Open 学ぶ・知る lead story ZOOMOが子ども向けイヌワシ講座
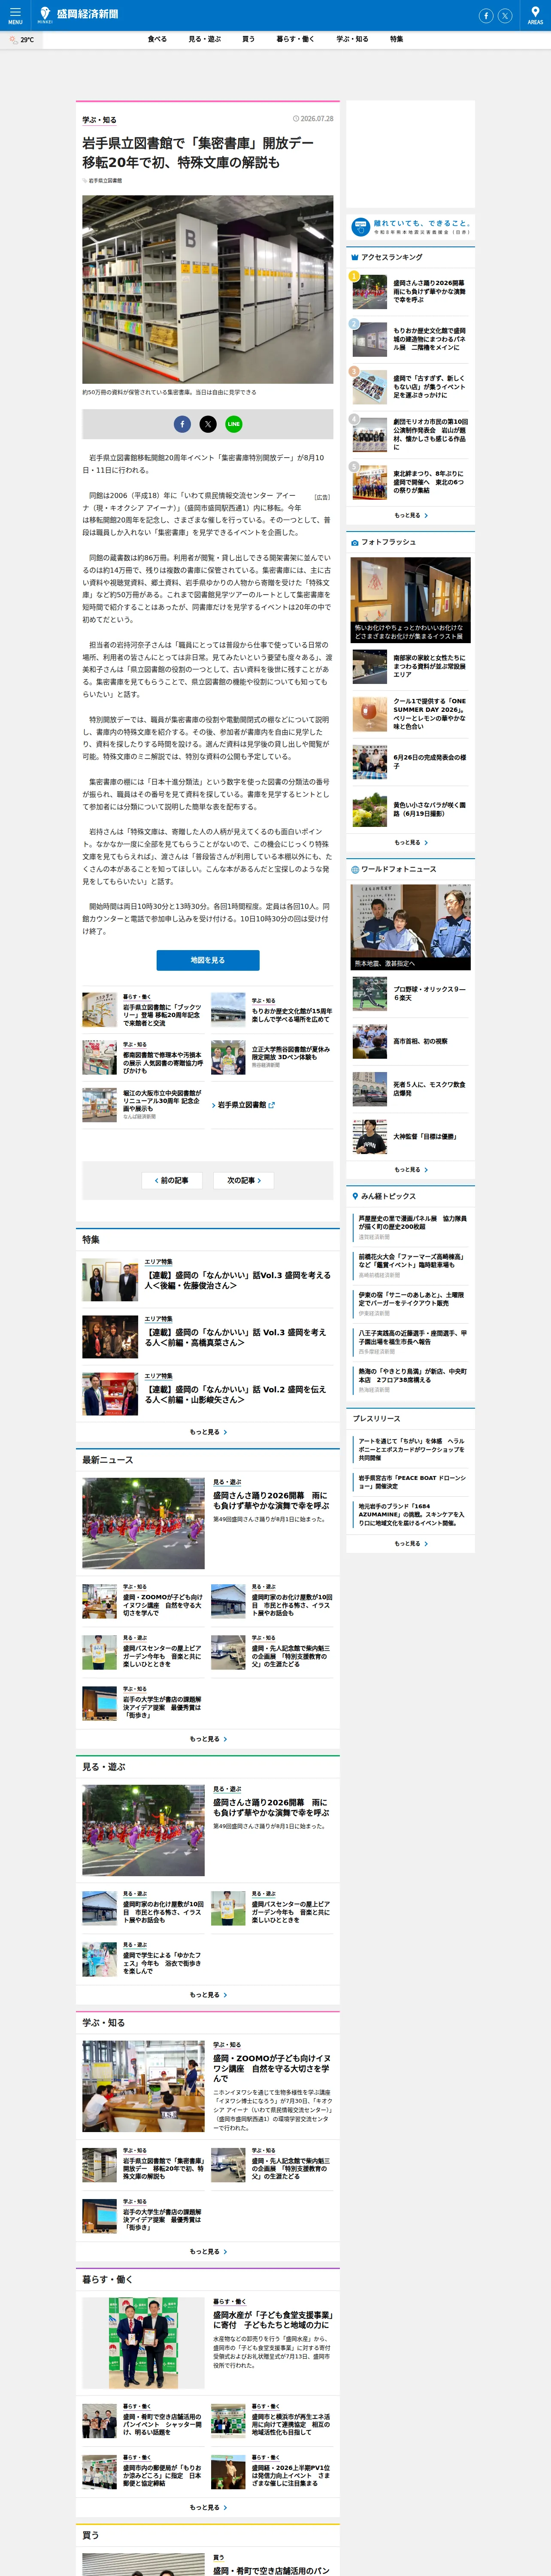551x2576 pixels. coord(208,2086)
